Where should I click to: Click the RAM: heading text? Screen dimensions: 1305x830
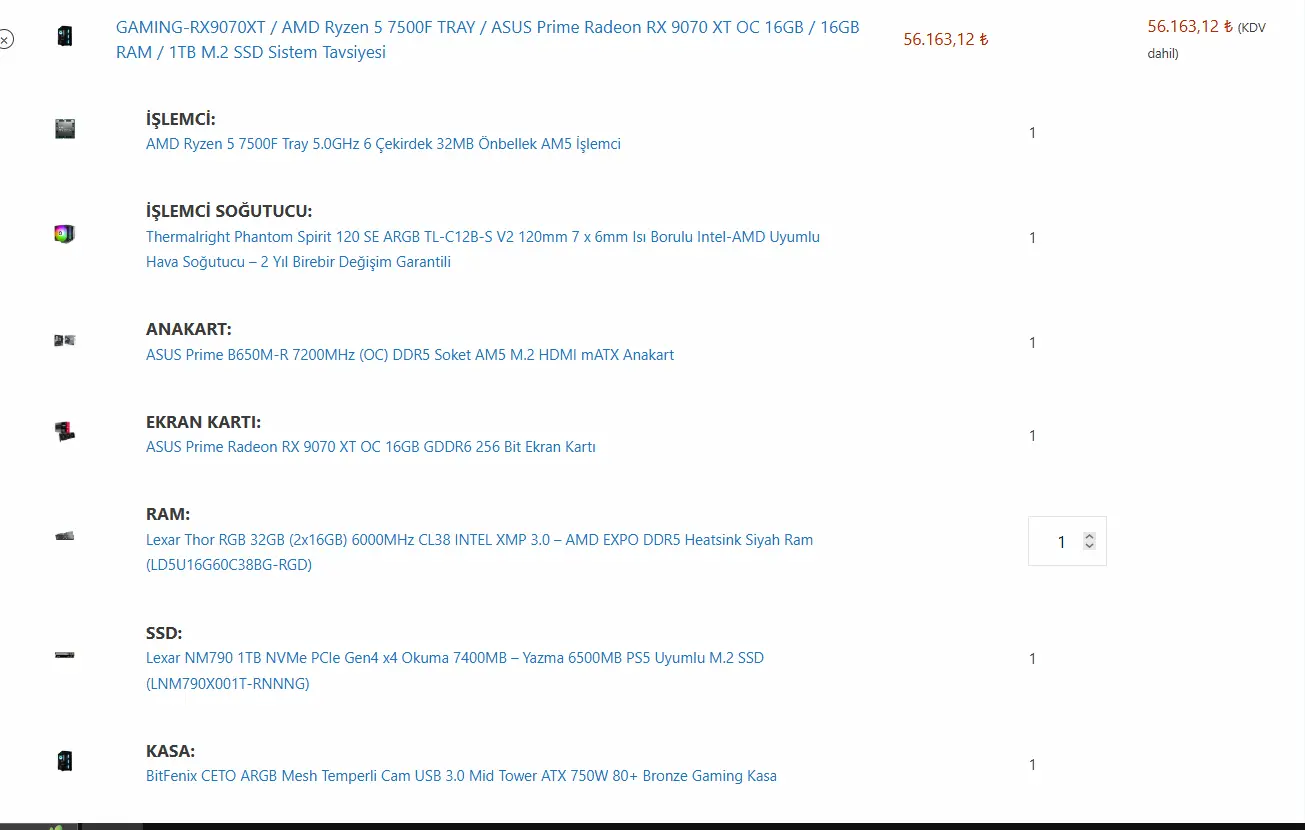coord(168,514)
